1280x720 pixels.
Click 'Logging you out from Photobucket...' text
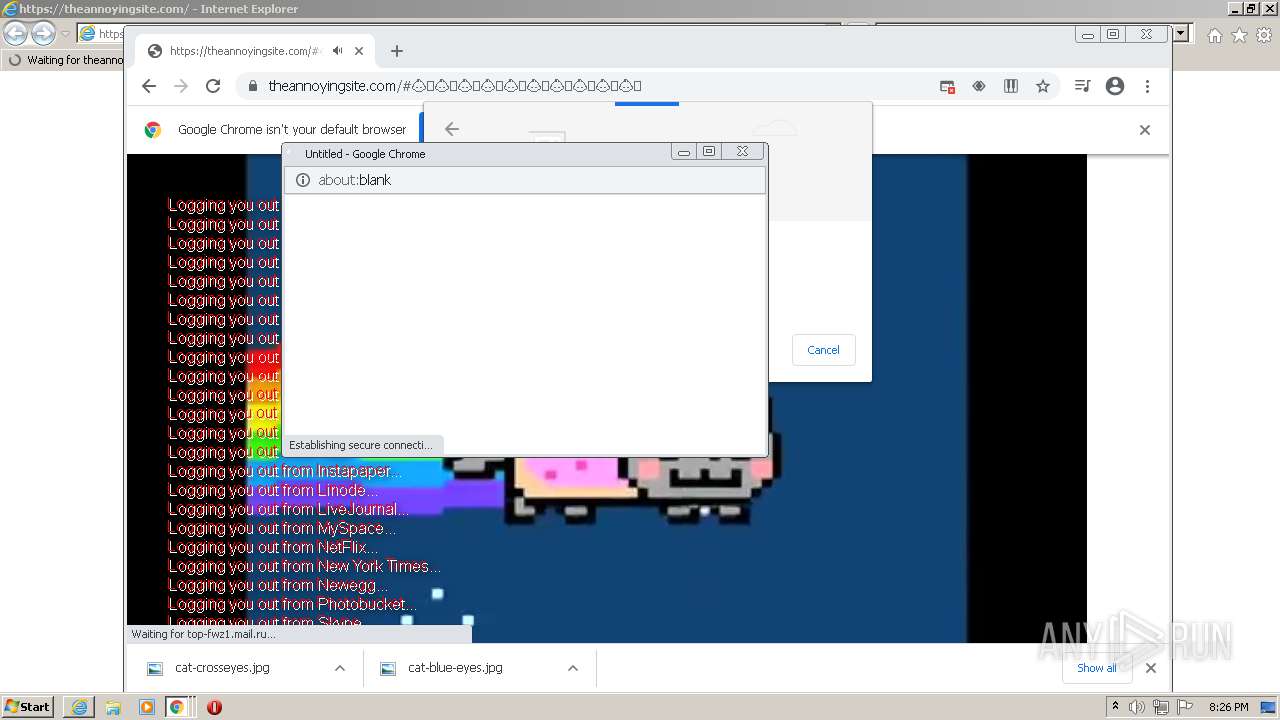292,604
